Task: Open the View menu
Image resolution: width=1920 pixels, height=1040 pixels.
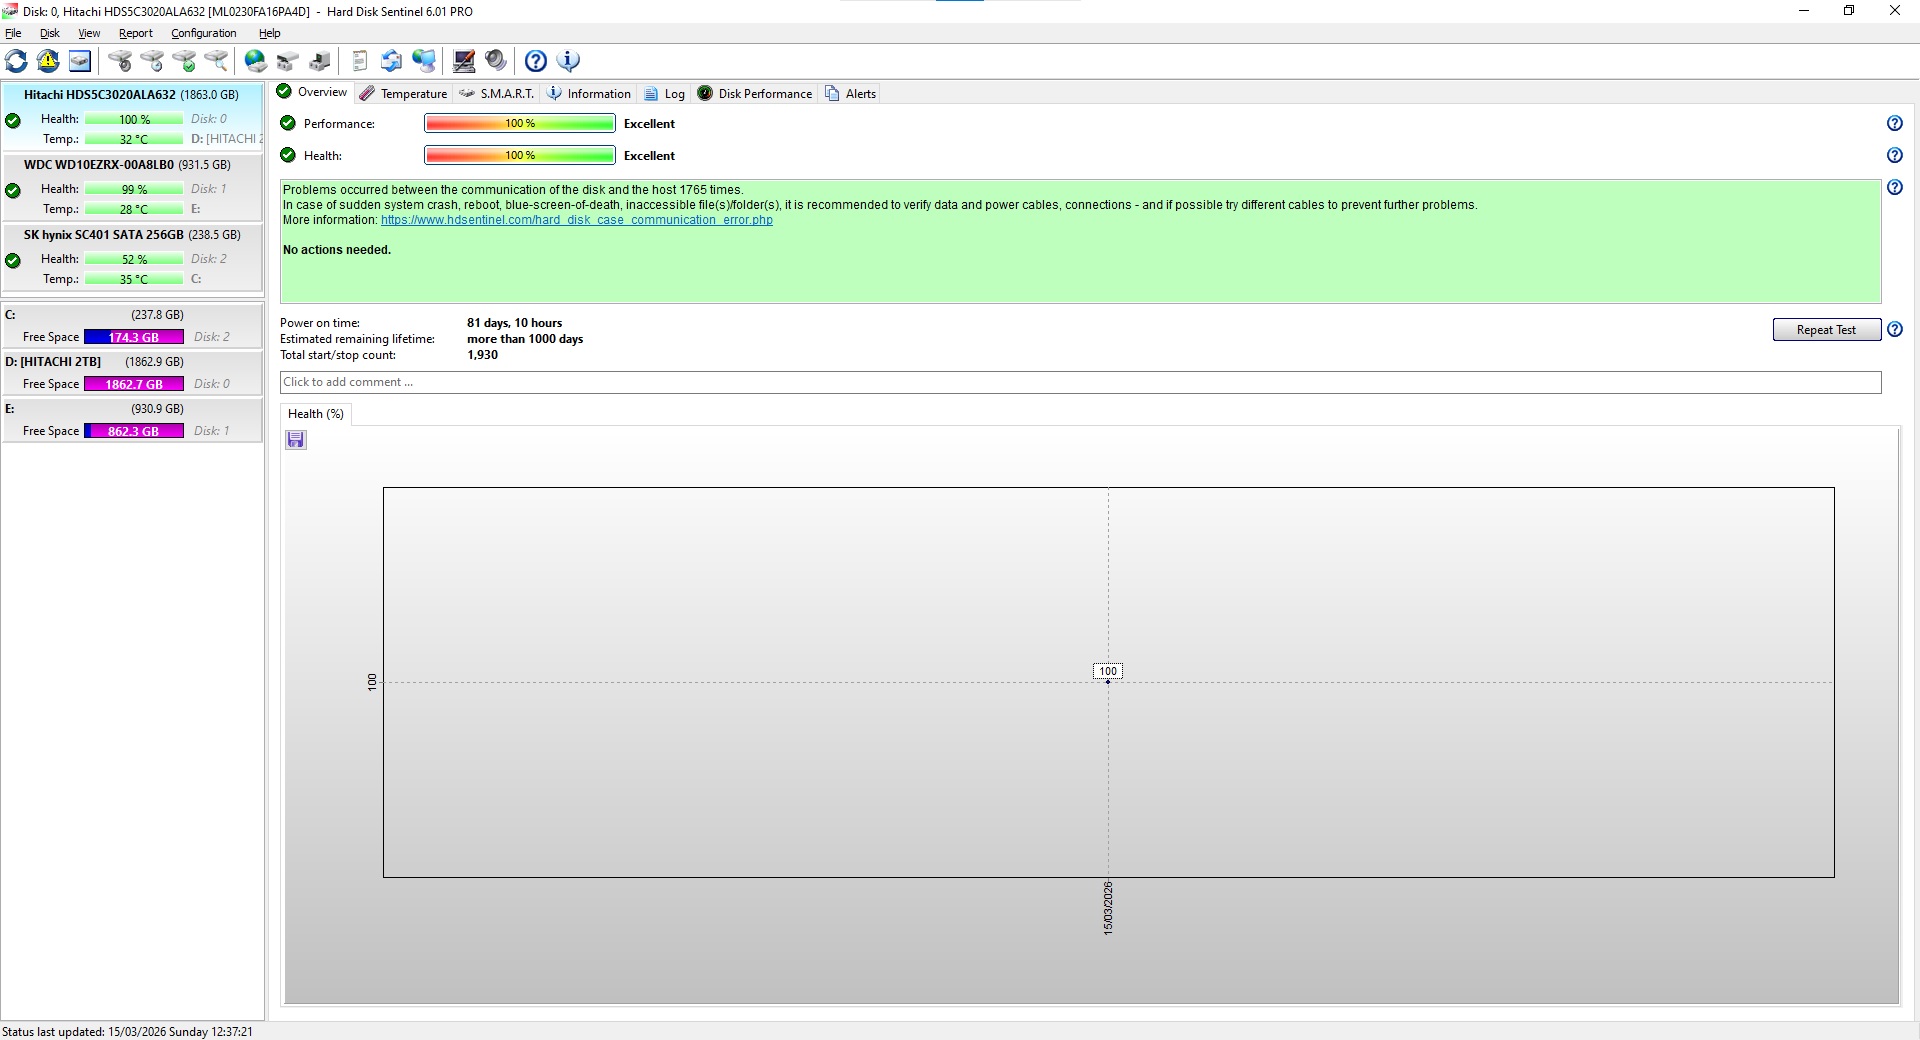Action: 89,33
